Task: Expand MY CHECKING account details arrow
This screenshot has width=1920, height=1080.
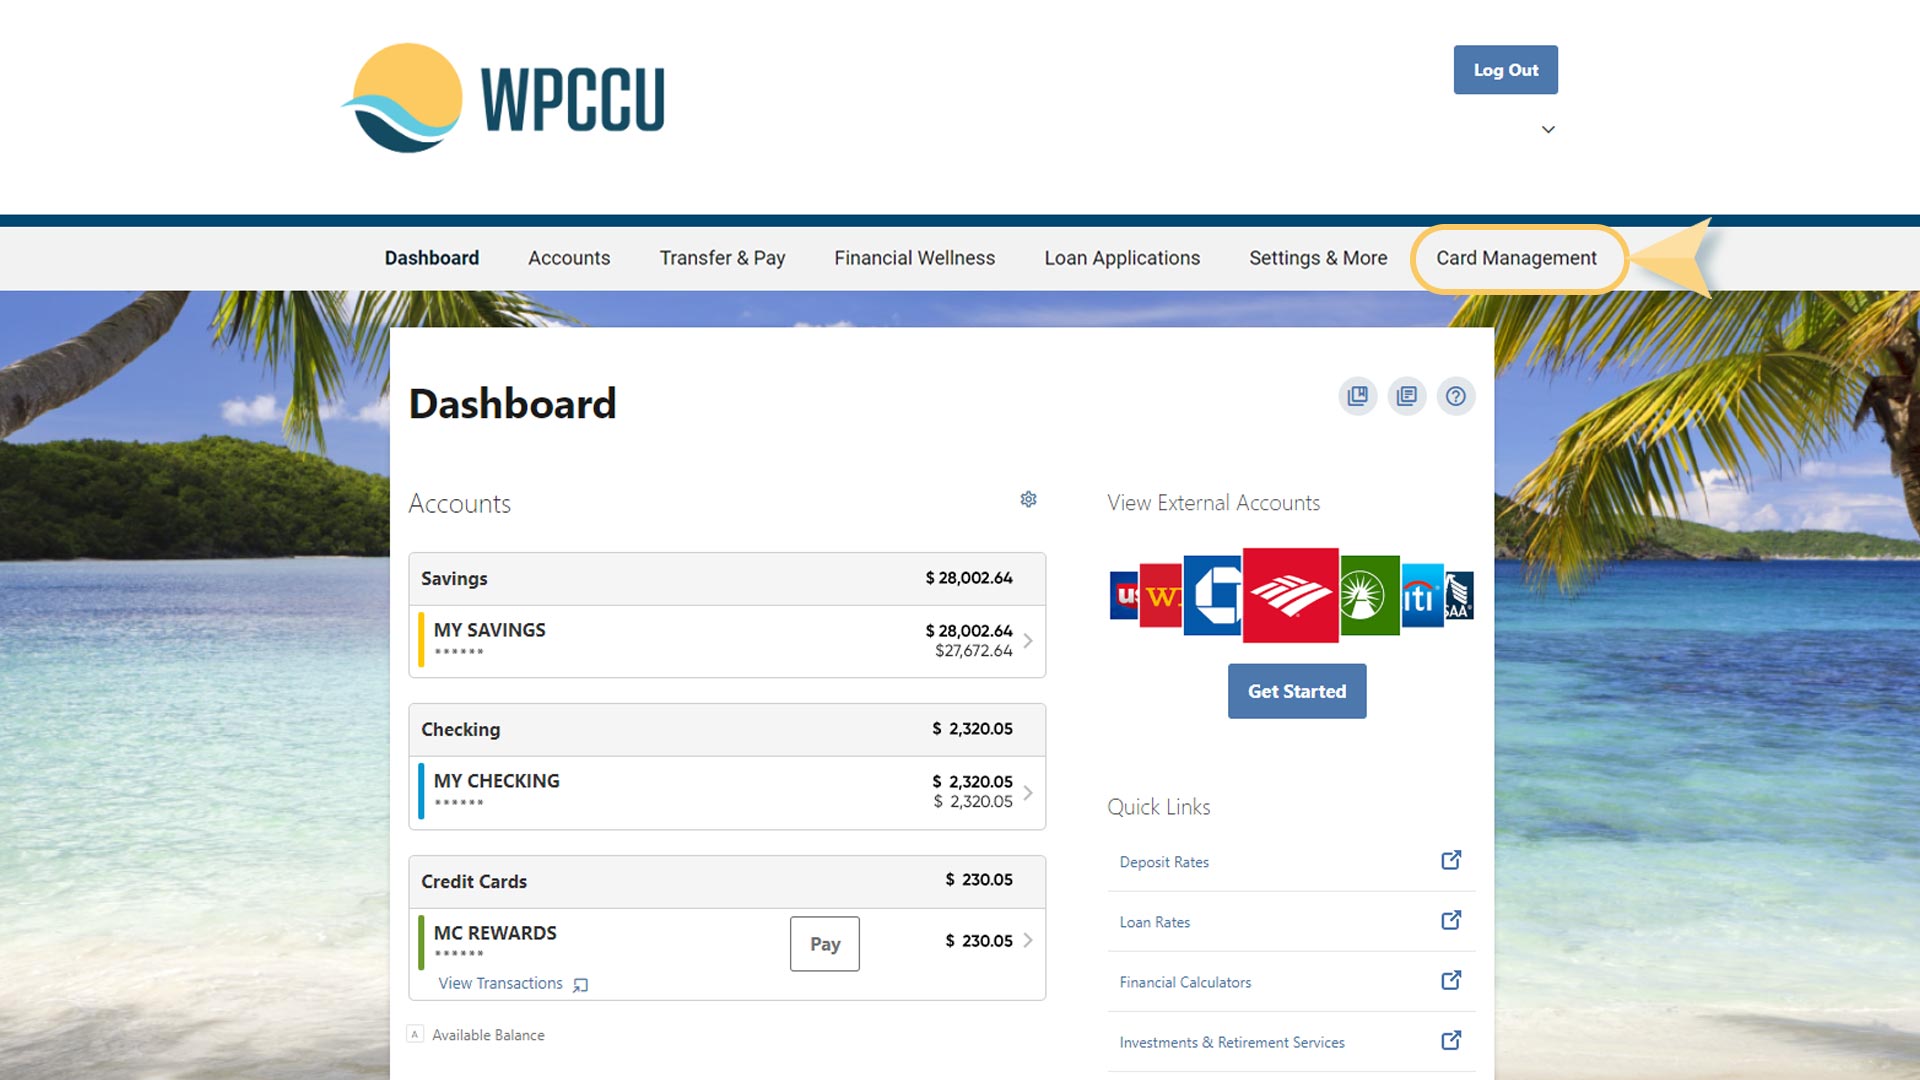Action: point(1027,792)
